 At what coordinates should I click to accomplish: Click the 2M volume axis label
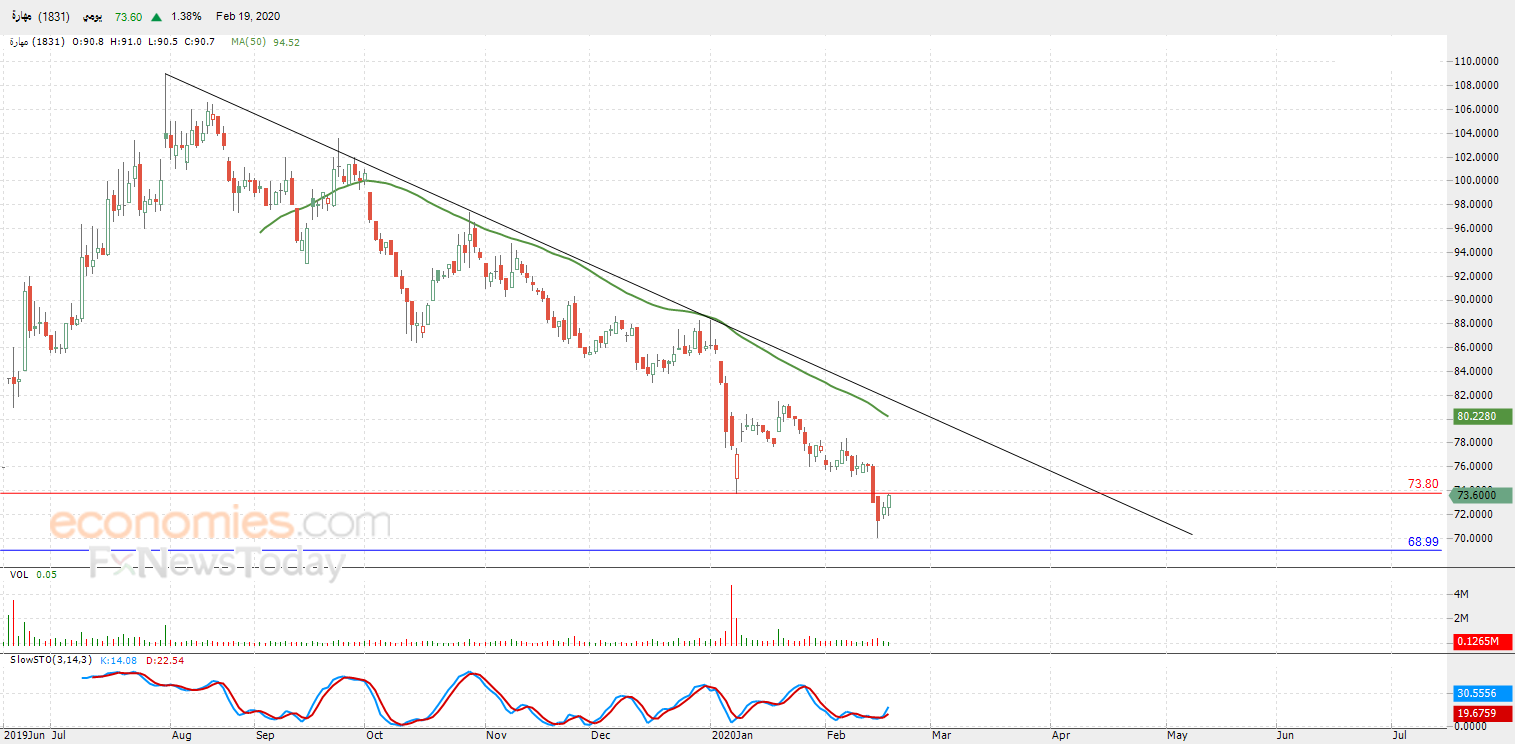(1461, 617)
